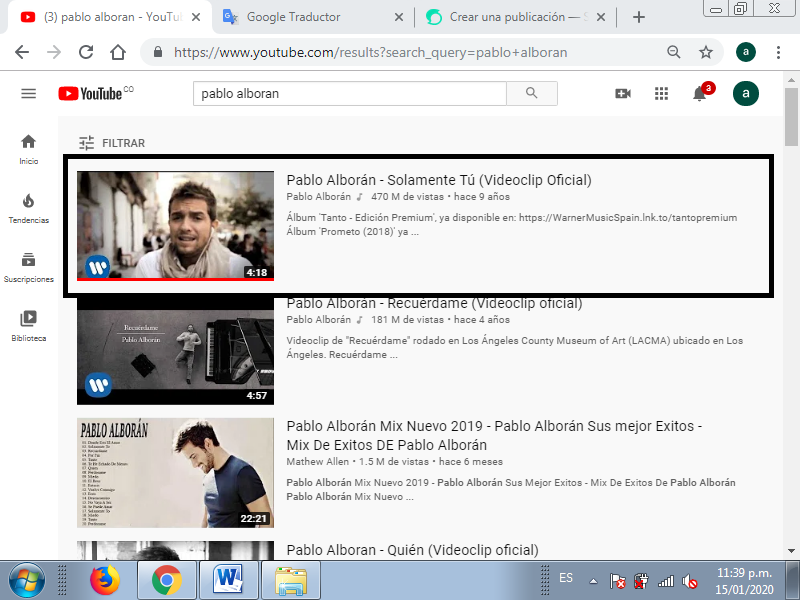Screen dimensions: 800x600
Task: Open Tendencias in the sidebar
Action: coord(29,209)
